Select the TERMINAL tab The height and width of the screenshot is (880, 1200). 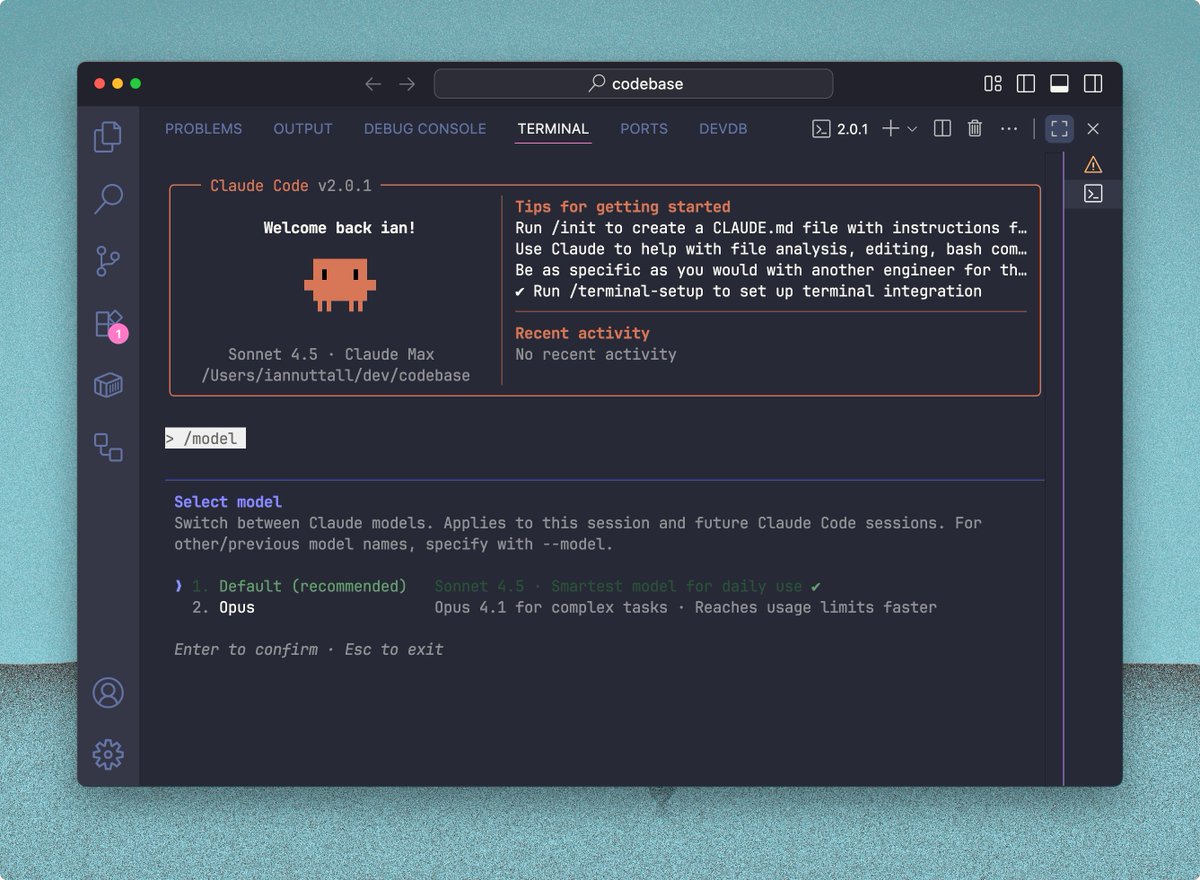coord(553,129)
